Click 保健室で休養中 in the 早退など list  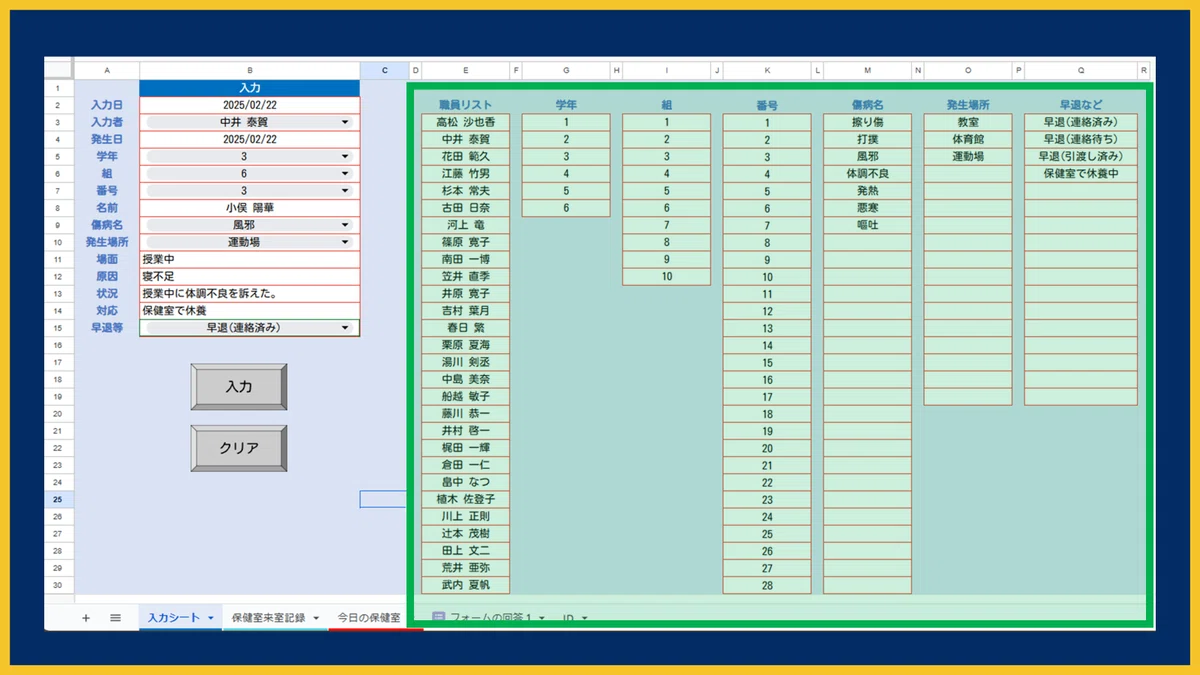pos(1081,173)
